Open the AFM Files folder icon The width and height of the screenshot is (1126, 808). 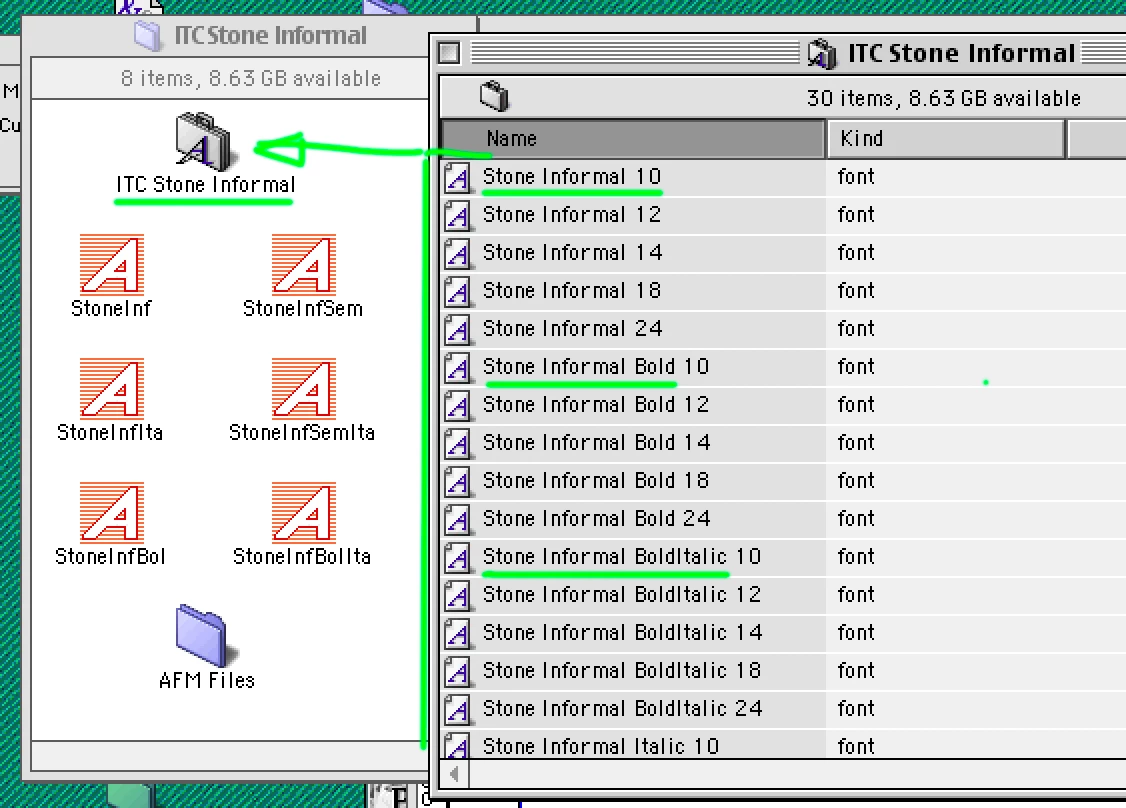pyautogui.click(x=203, y=635)
